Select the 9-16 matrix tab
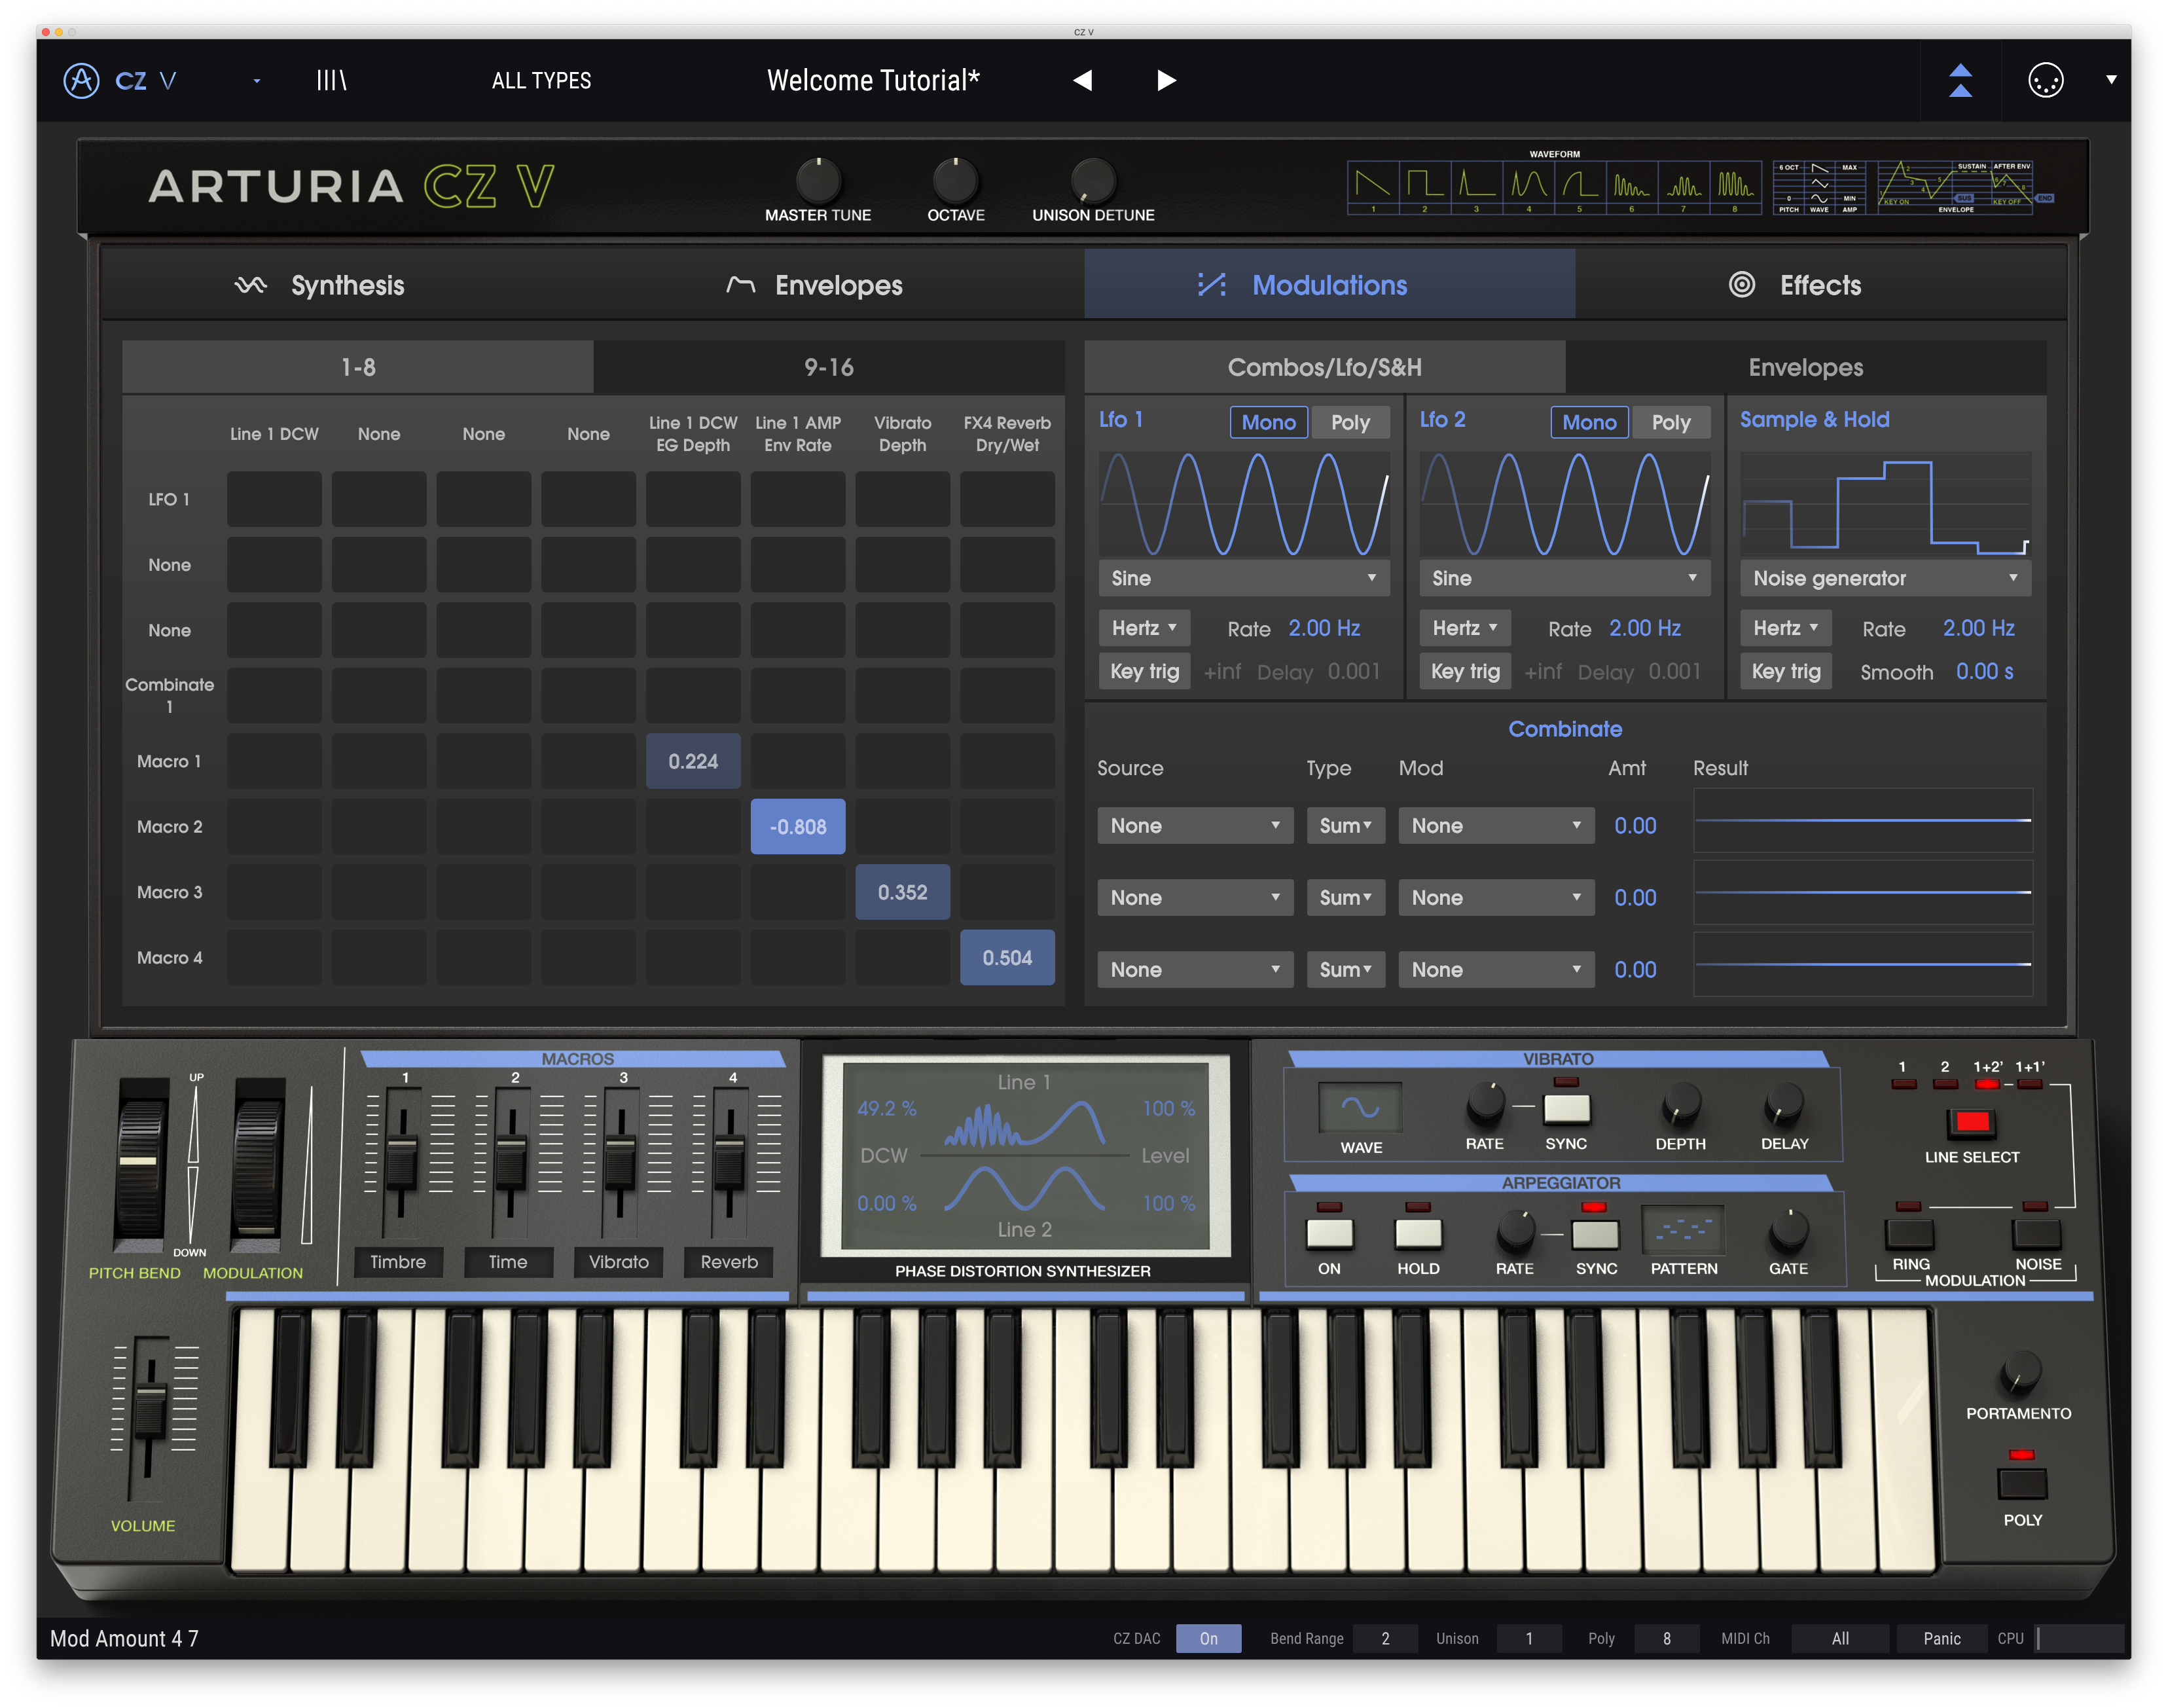The width and height of the screenshot is (2168, 1708). pos(829,367)
